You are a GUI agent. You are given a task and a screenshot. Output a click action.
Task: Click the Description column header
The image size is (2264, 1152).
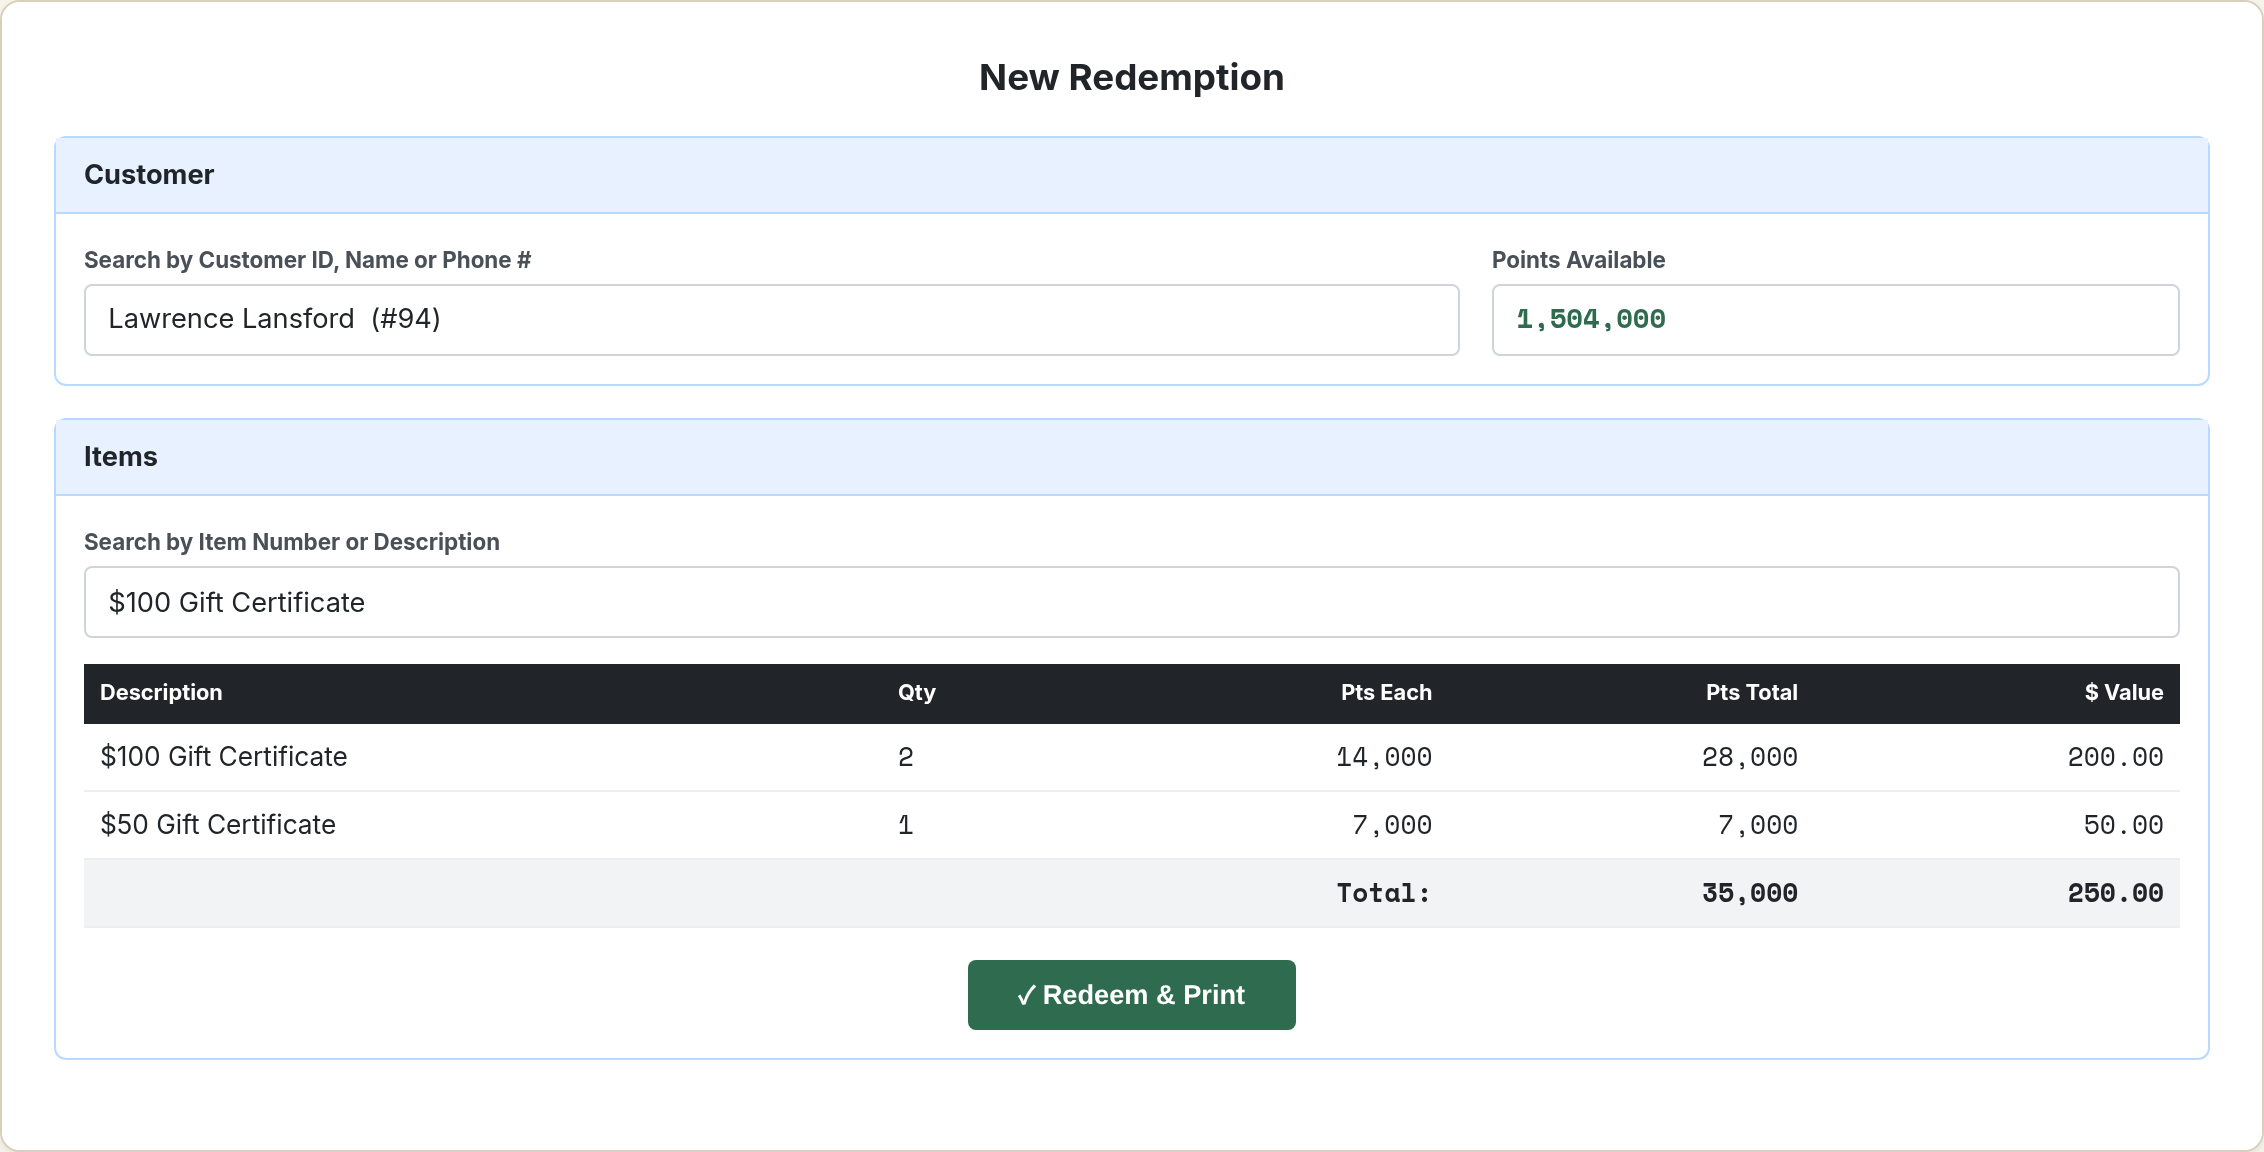(x=161, y=693)
